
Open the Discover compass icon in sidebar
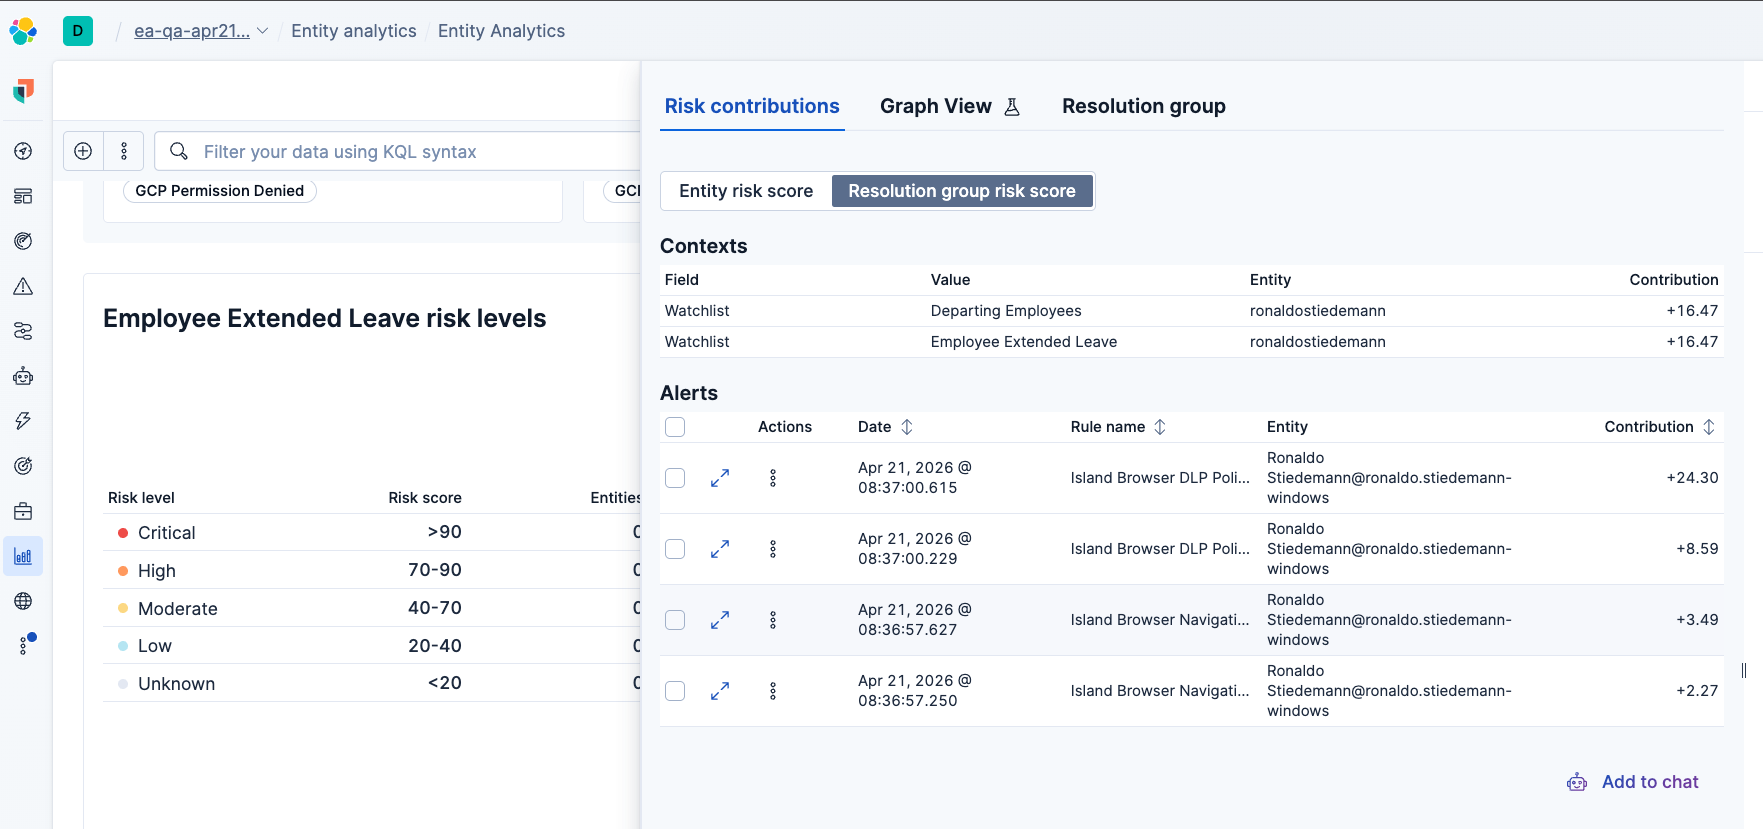23,151
